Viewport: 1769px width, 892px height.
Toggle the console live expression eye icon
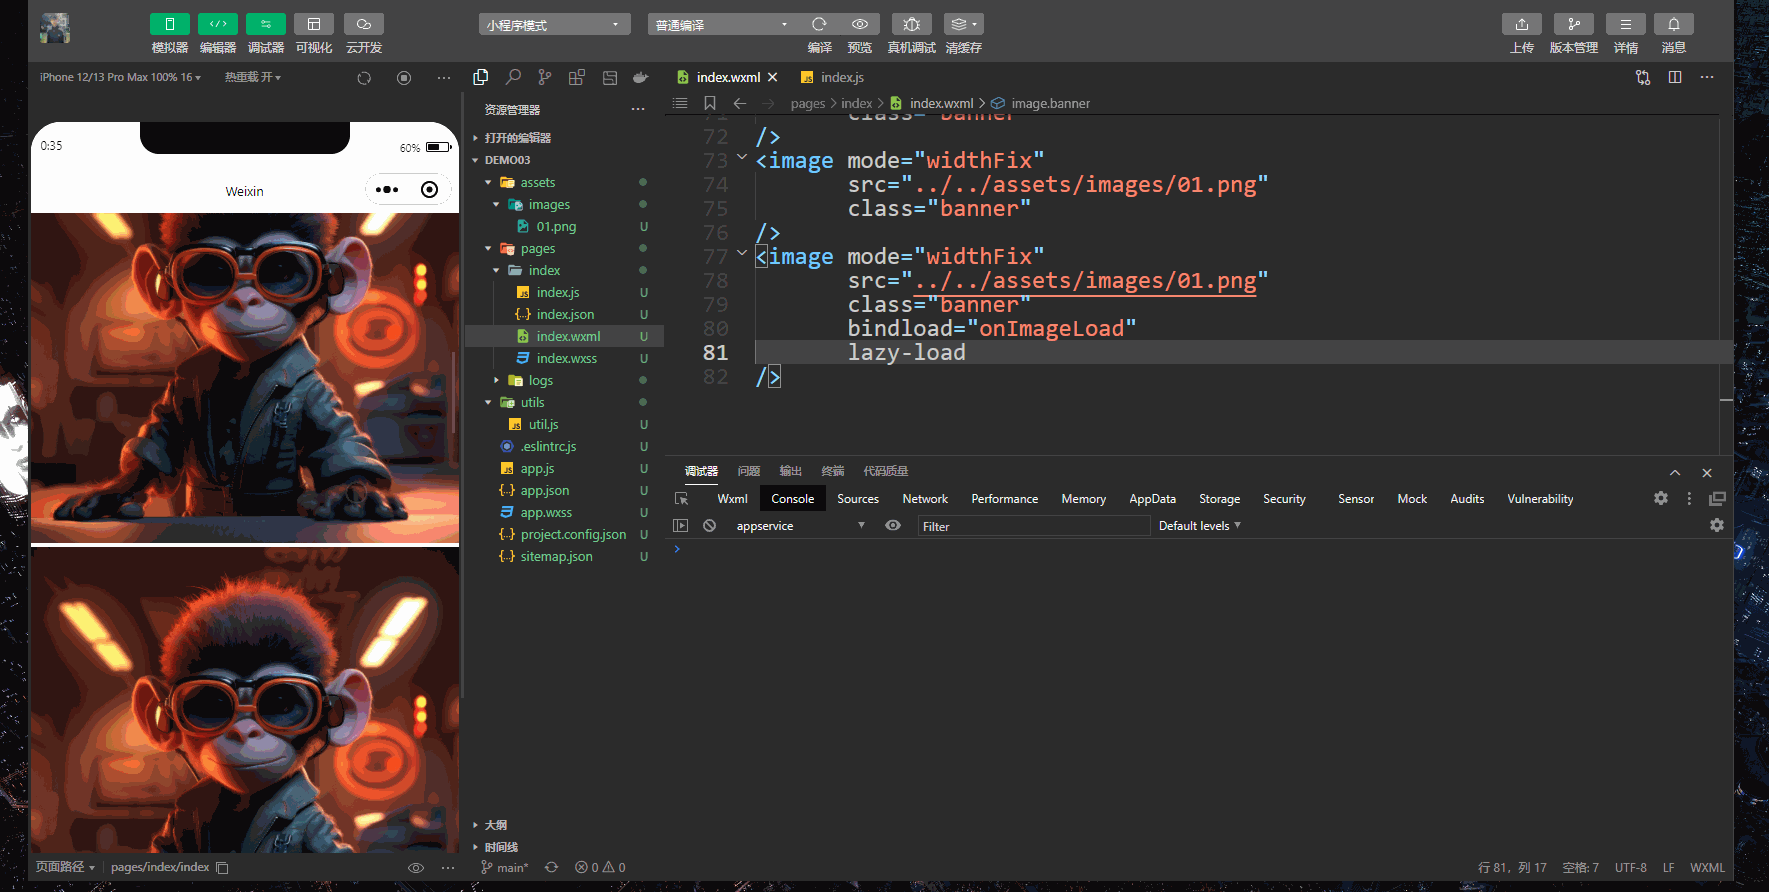pos(893,526)
